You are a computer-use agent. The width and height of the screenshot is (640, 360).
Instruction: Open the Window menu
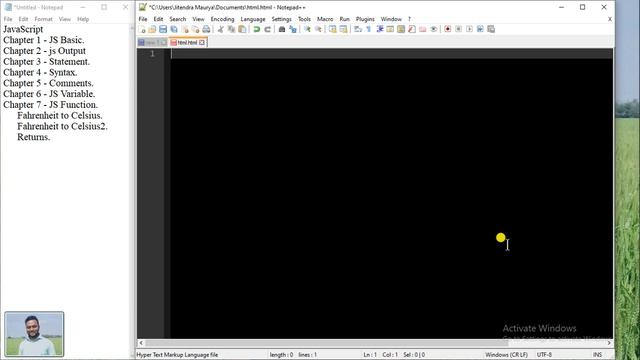pos(391,19)
